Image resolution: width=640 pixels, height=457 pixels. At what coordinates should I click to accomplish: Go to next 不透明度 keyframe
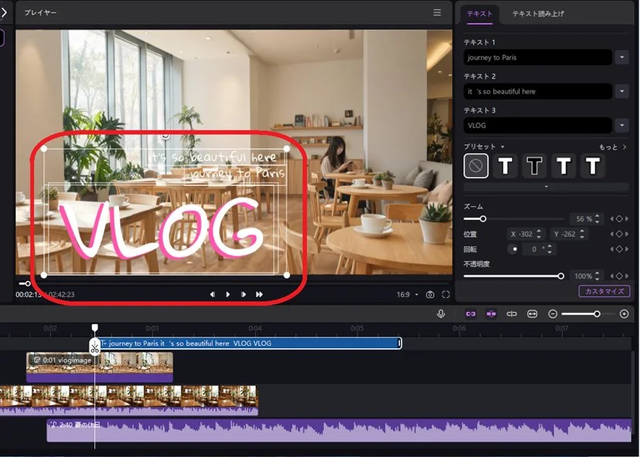click(627, 276)
